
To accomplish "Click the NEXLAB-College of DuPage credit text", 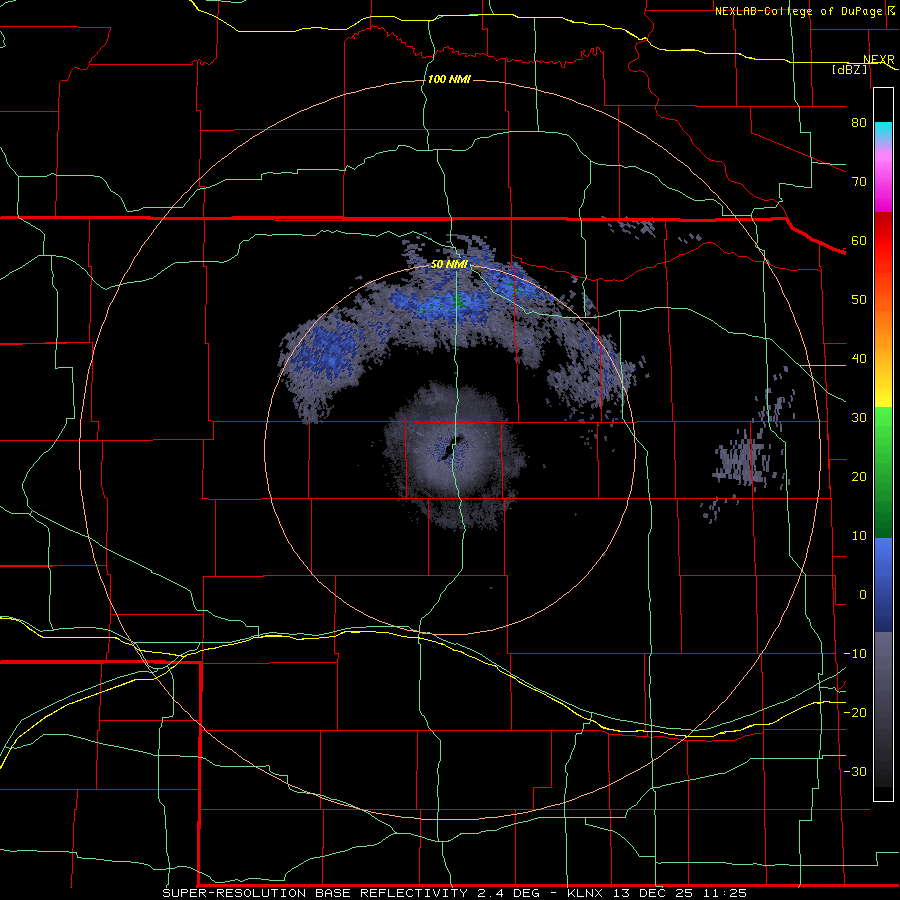I will [801, 11].
